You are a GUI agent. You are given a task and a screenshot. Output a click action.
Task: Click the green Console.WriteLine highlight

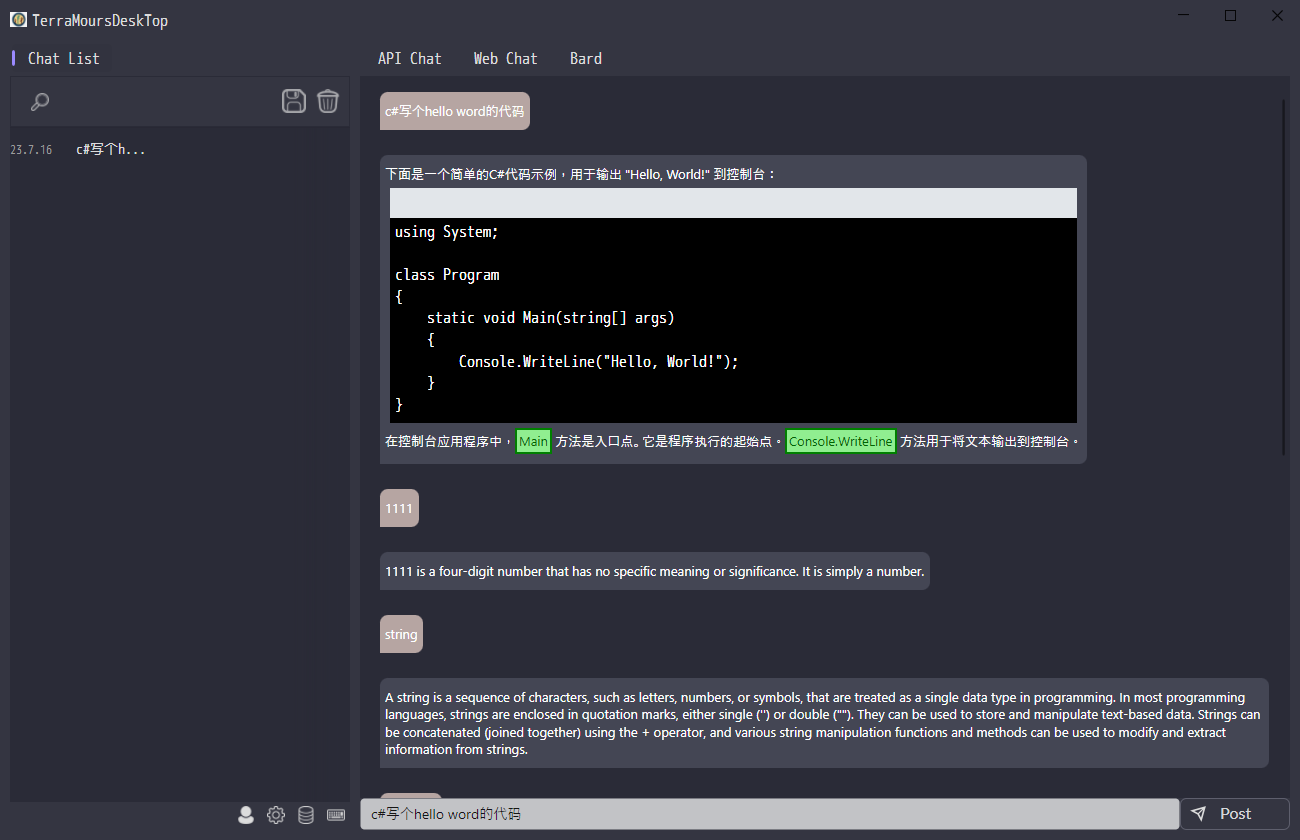(840, 440)
